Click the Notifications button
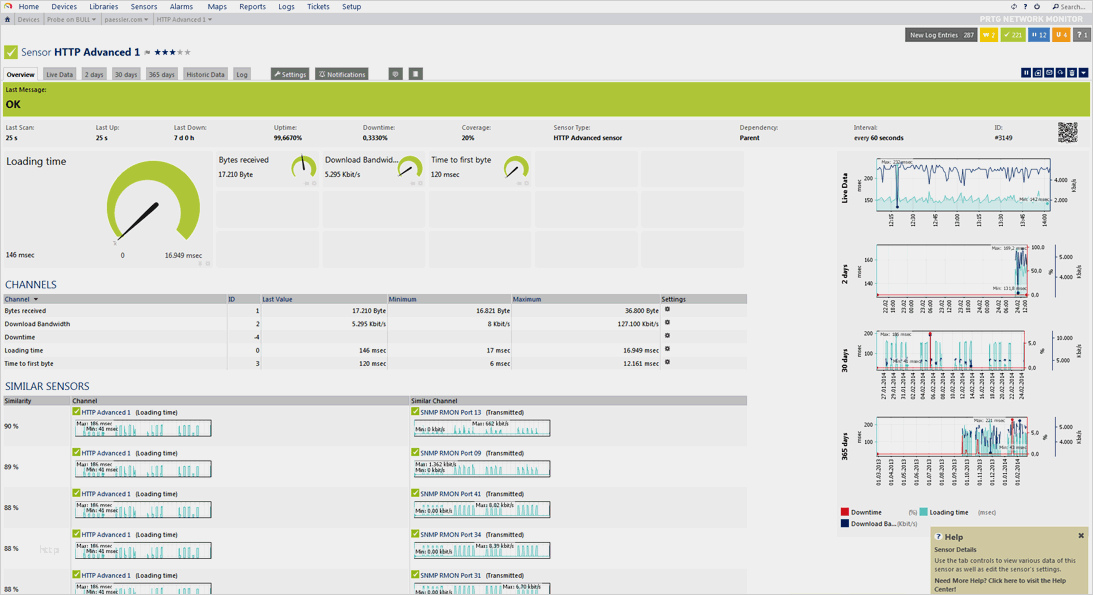Image resolution: width=1093 pixels, height=595 pixels. (x=342, y=75)
